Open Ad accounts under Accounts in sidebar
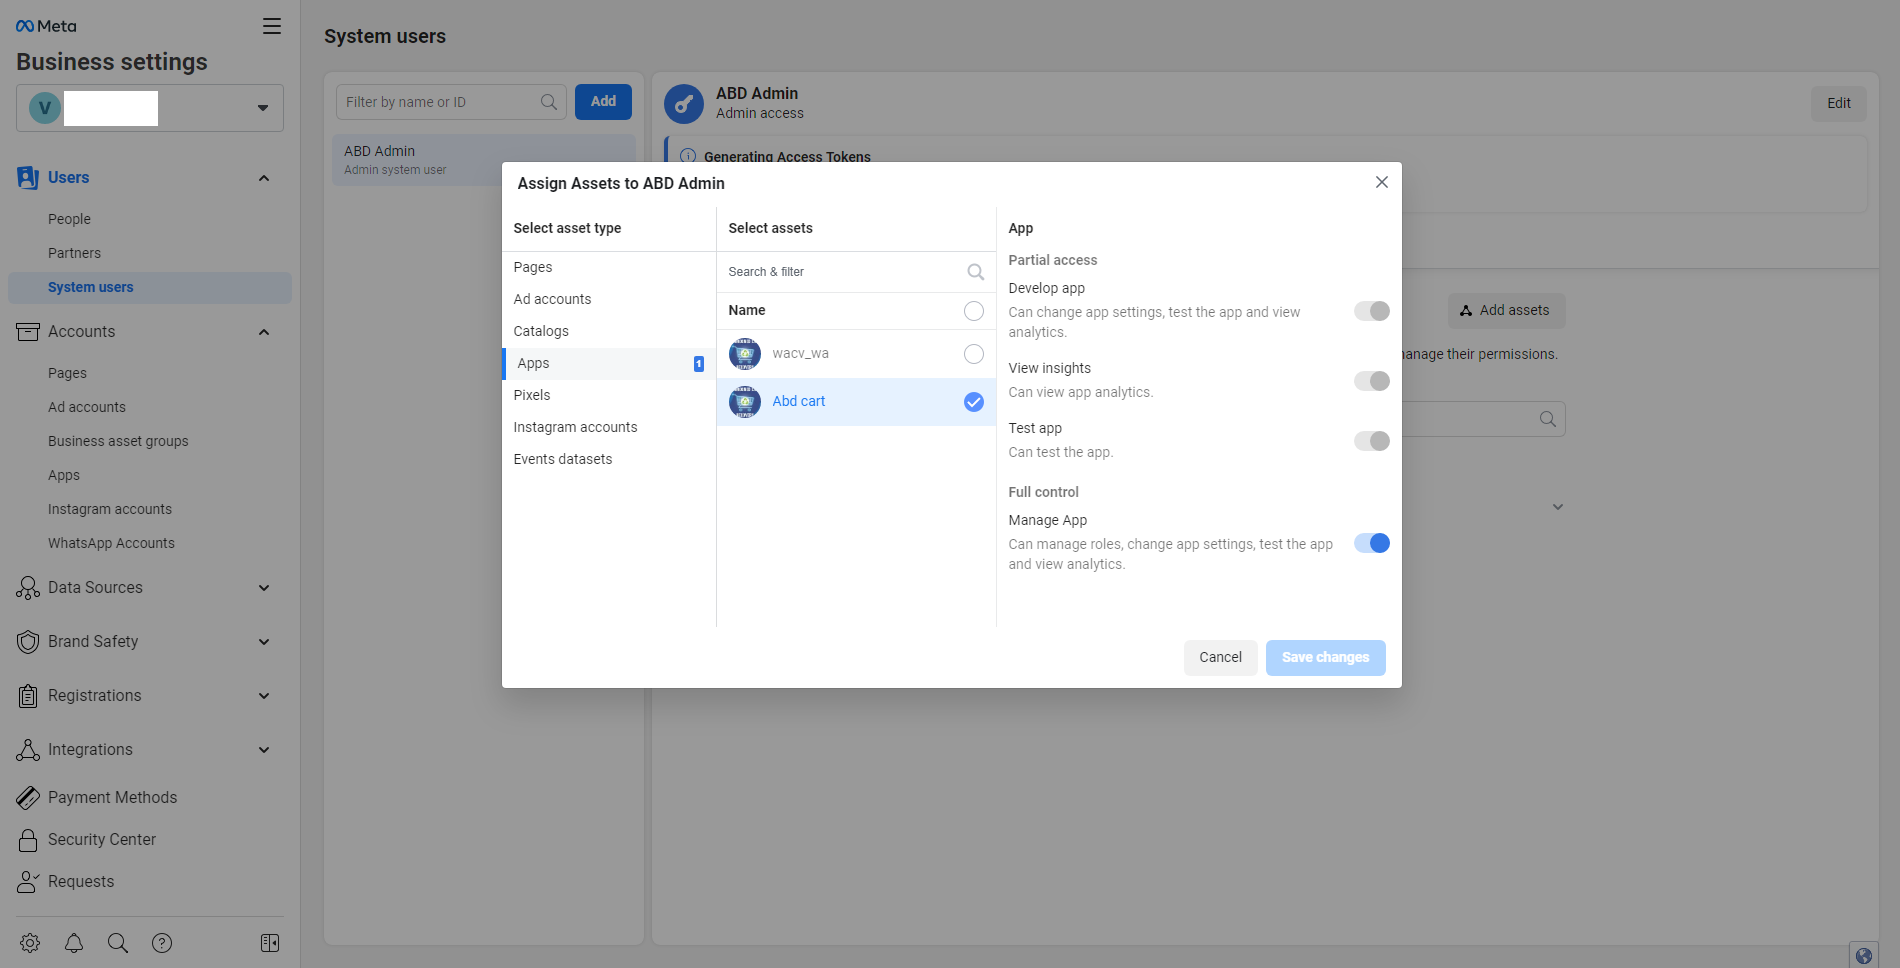This screenshot has height=968, width=1900. [x=87, y=407]
